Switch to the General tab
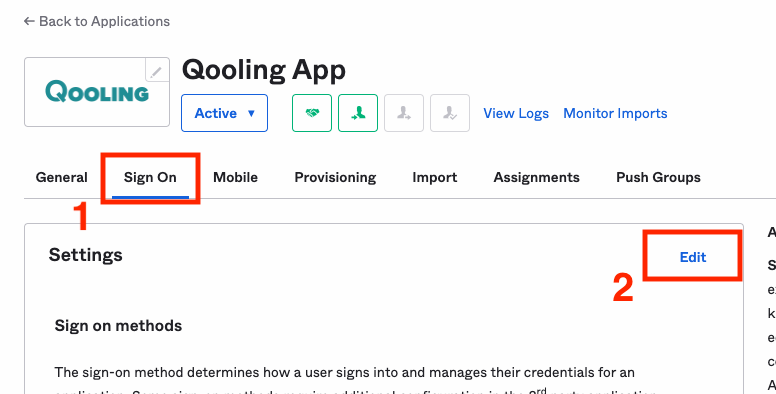Viewport: 776px width, 394px height. click(x=61, y=177)
